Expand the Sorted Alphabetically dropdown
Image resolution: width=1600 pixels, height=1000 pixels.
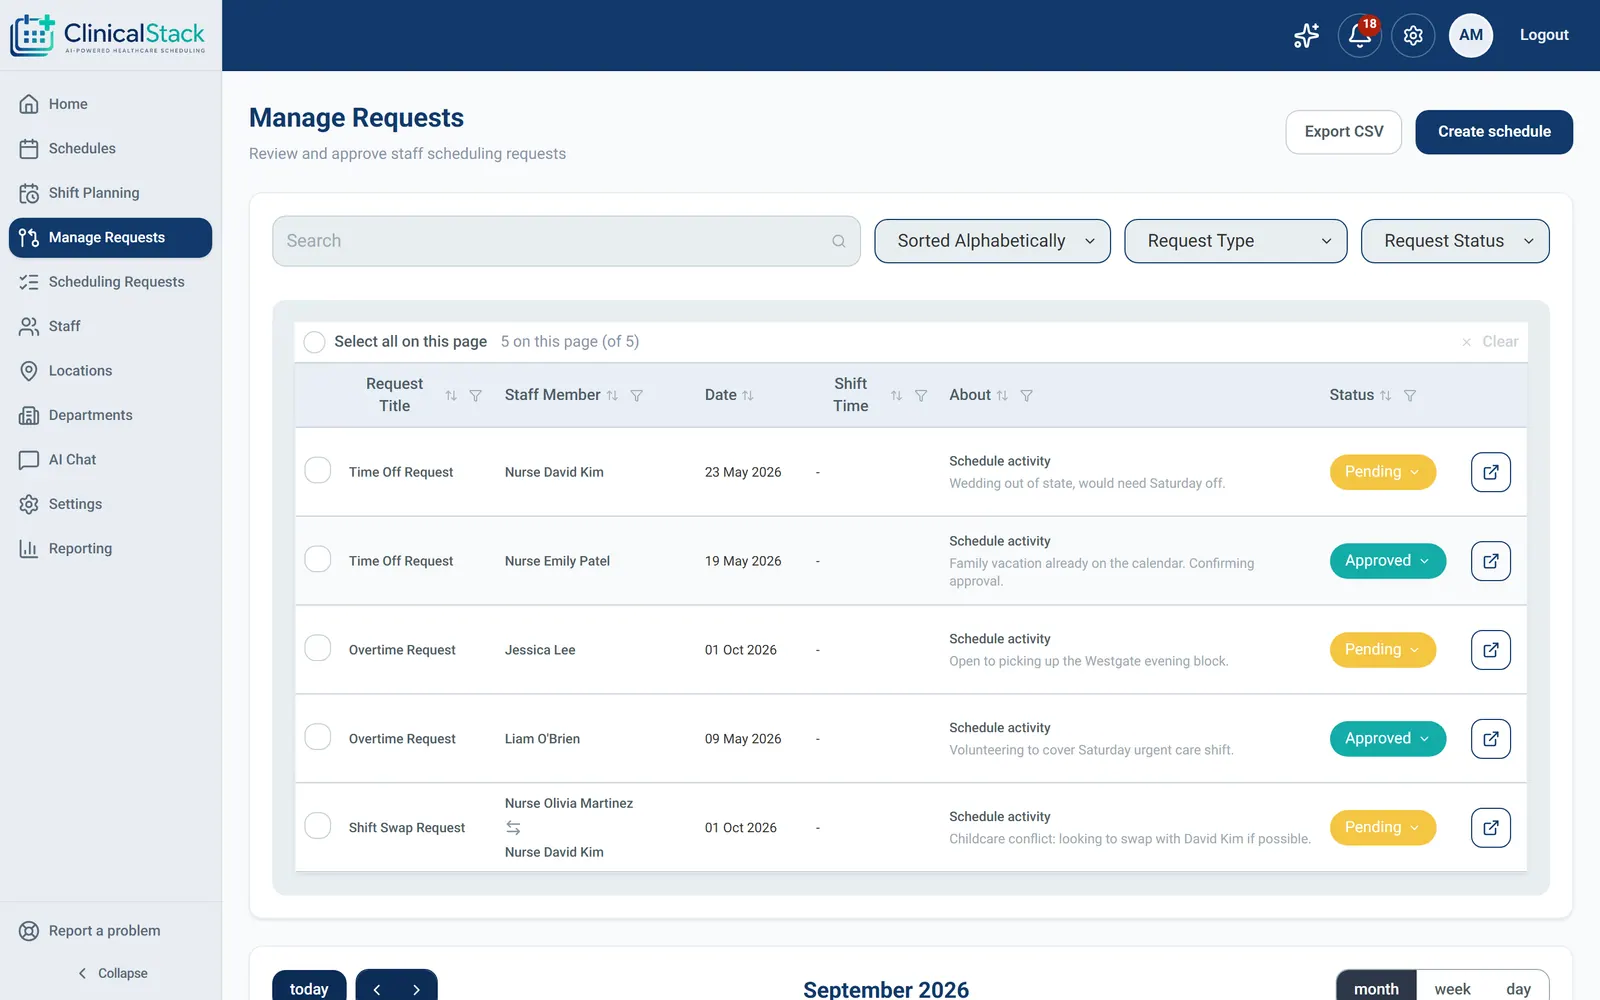992,241
